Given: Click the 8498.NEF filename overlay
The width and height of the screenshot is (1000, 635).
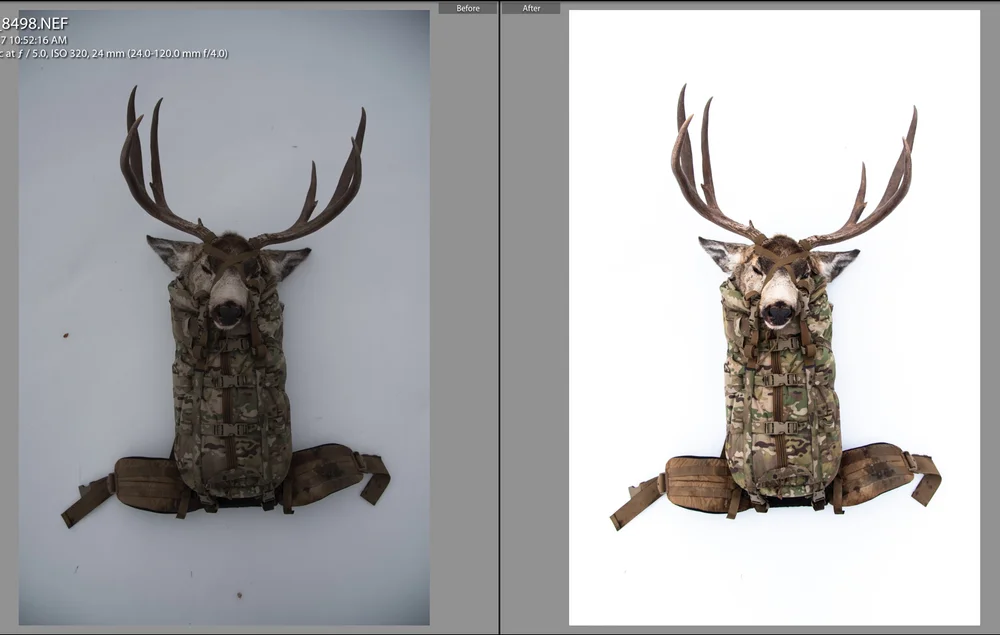Looking at the screenshot, I should click(x=34, y=24).
